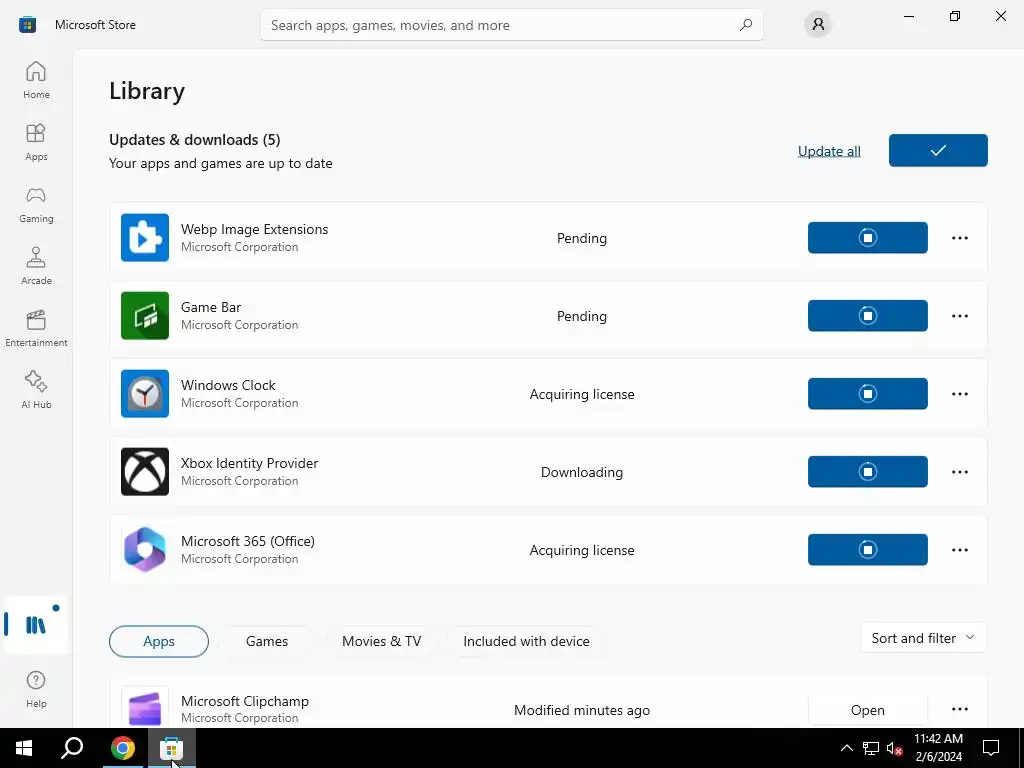Image resolution: width=1024 pixels, height=768 pixels.
Task: Open Windows taskbar search
Action: click(72, 748)
